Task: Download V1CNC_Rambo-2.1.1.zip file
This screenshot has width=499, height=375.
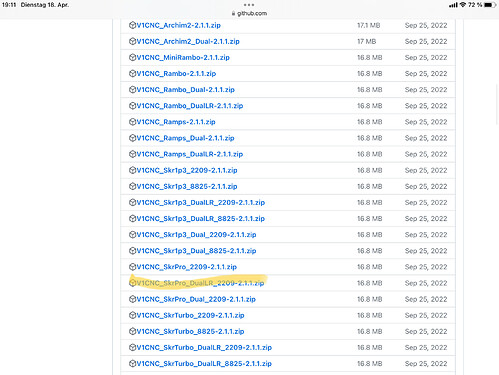Action: [x=176, y=73]
